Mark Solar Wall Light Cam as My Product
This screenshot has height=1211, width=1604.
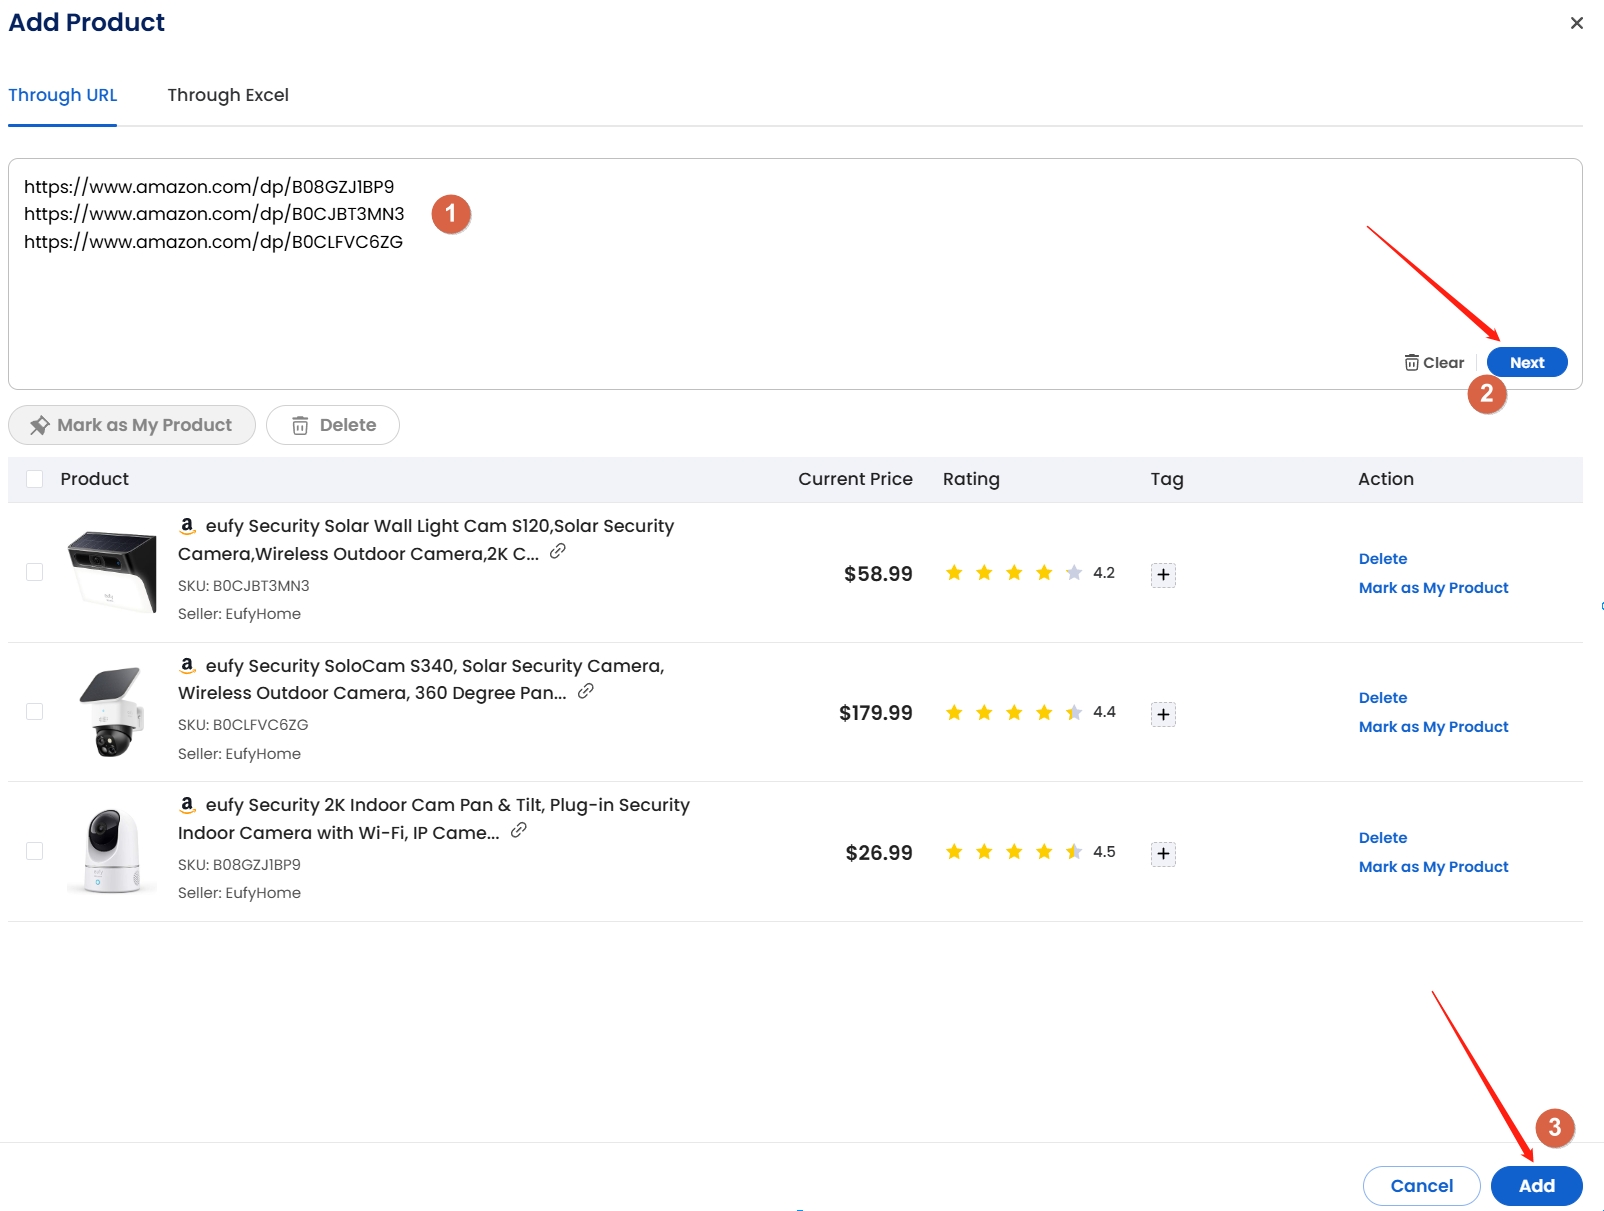[x=1433, y=588]
